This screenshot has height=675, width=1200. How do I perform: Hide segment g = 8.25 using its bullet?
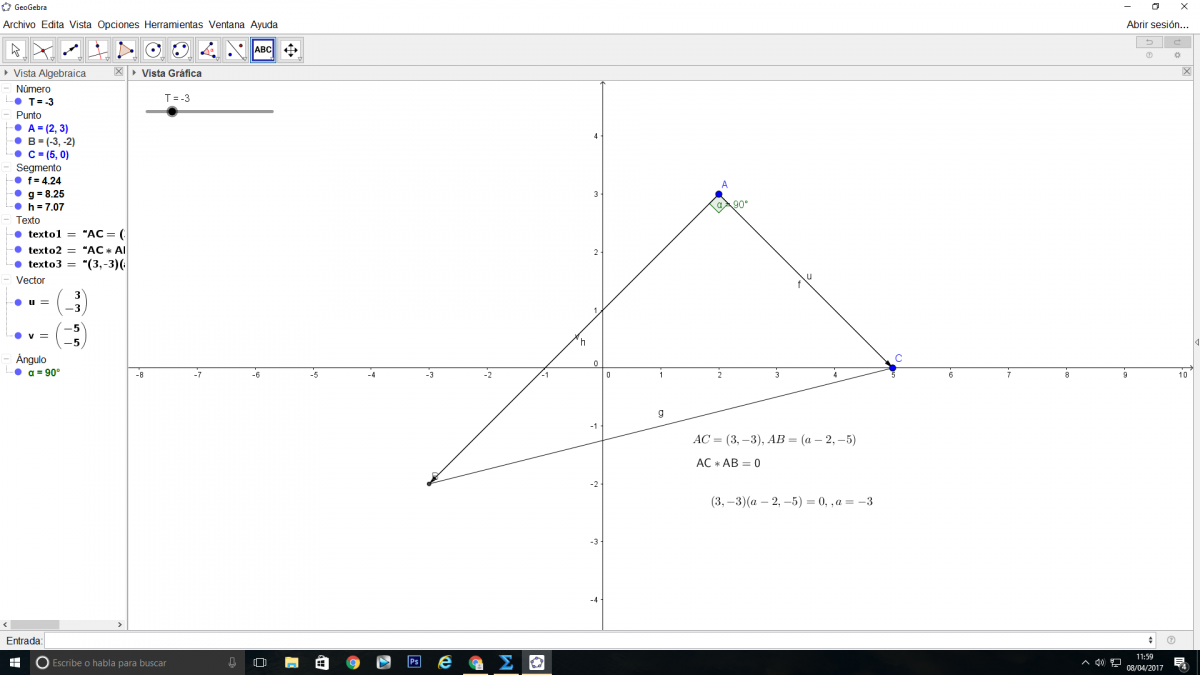18,194
